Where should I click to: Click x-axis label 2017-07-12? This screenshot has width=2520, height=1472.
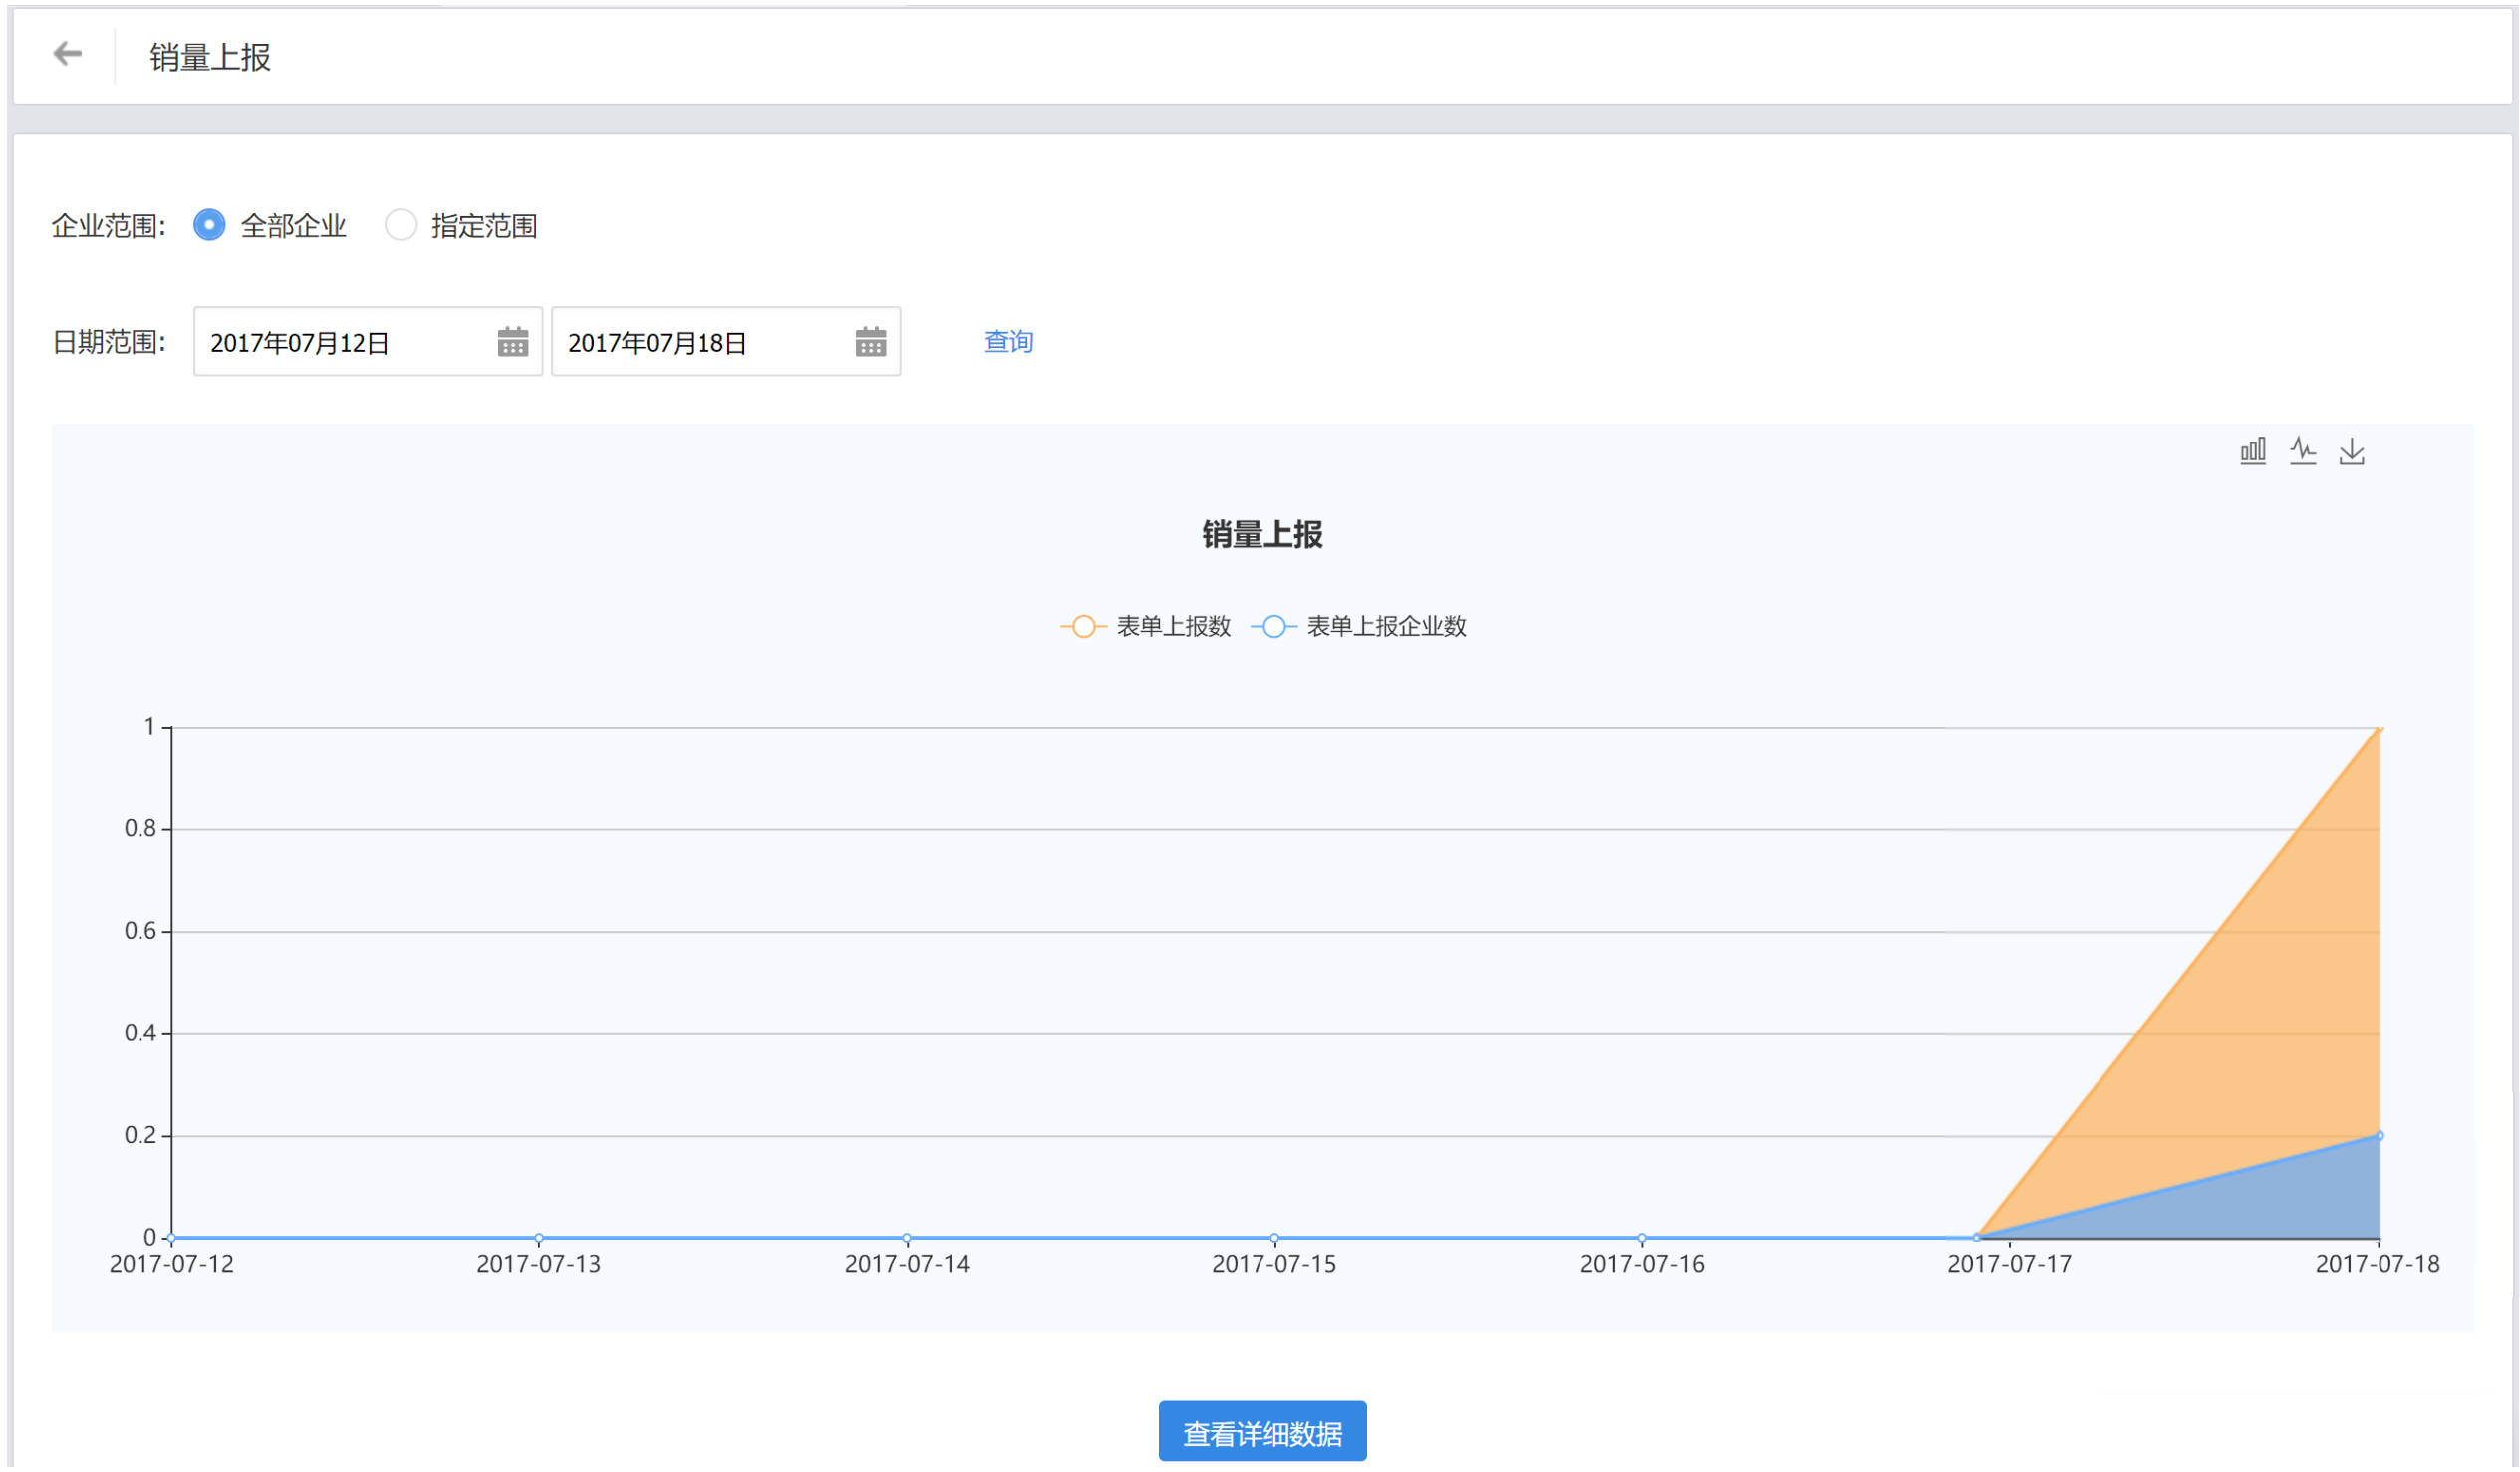tap(171, 1265)
